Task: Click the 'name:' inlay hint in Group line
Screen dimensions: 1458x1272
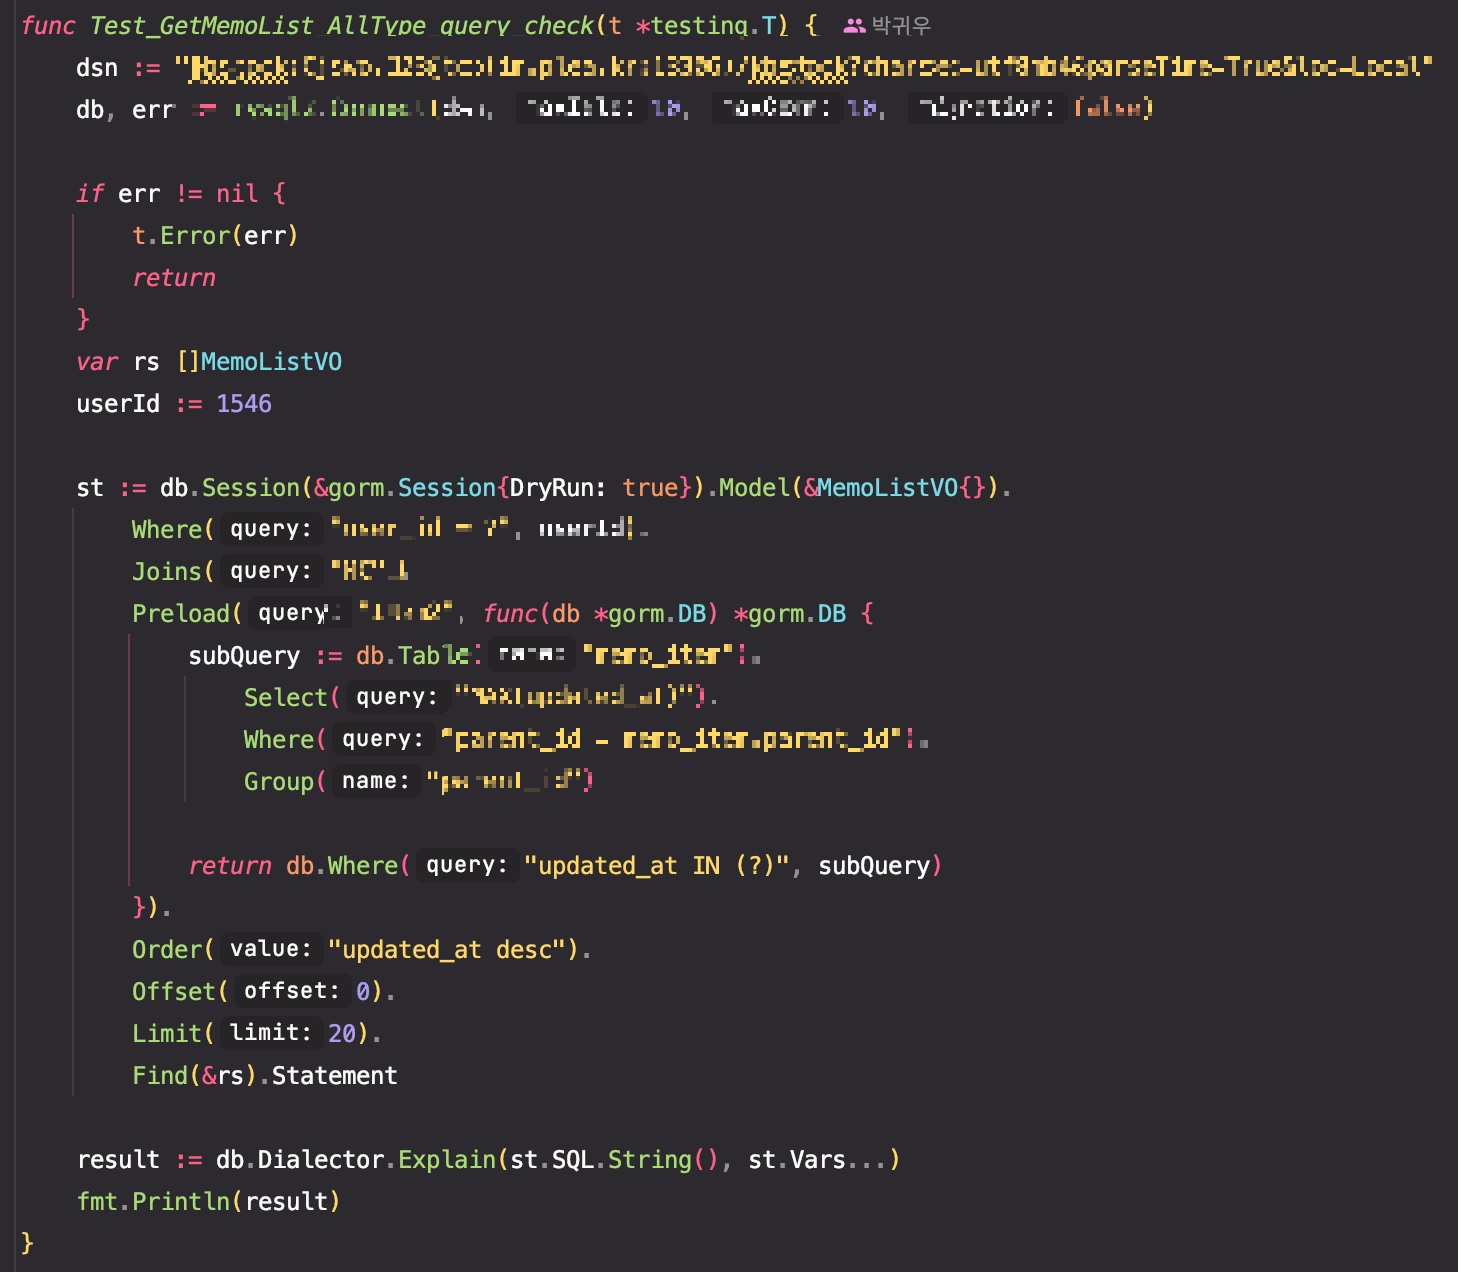Action: [376, 781]
